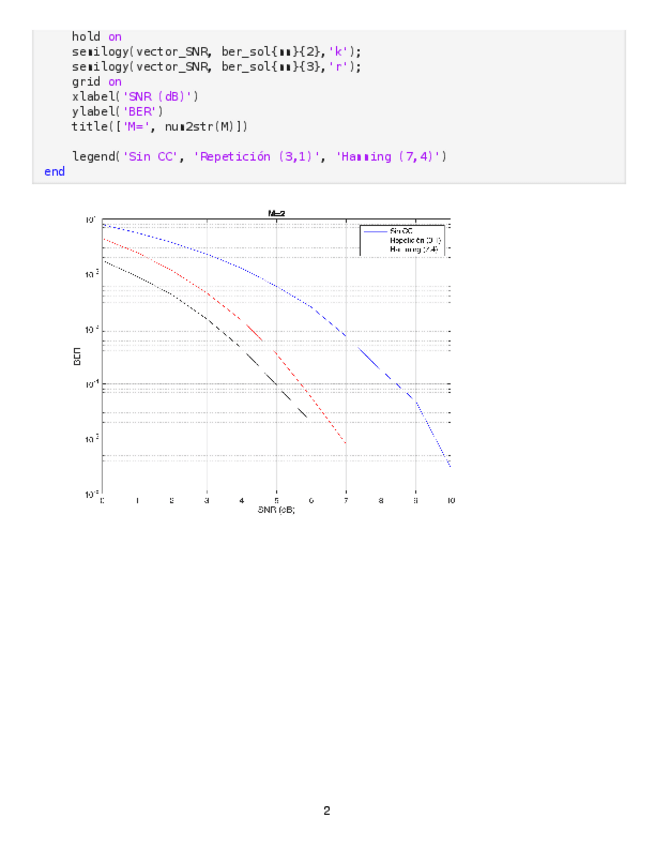This screenshot has width=655, height=848.
Task: Click the Repetición legend entry in plot
Action: pyautogui.click(x=414, y=240)
